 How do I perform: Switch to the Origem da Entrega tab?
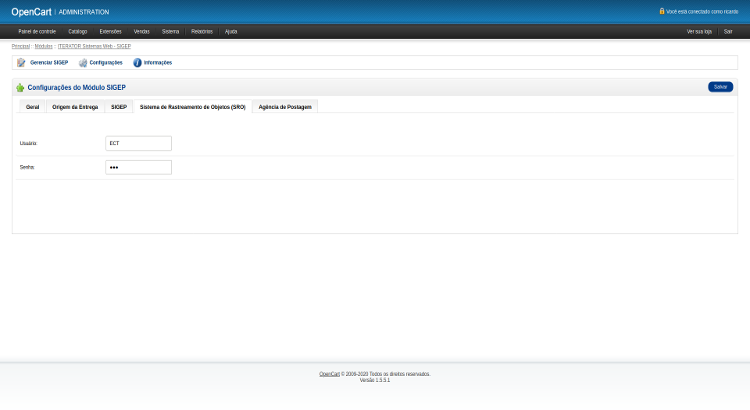[75, 107]
